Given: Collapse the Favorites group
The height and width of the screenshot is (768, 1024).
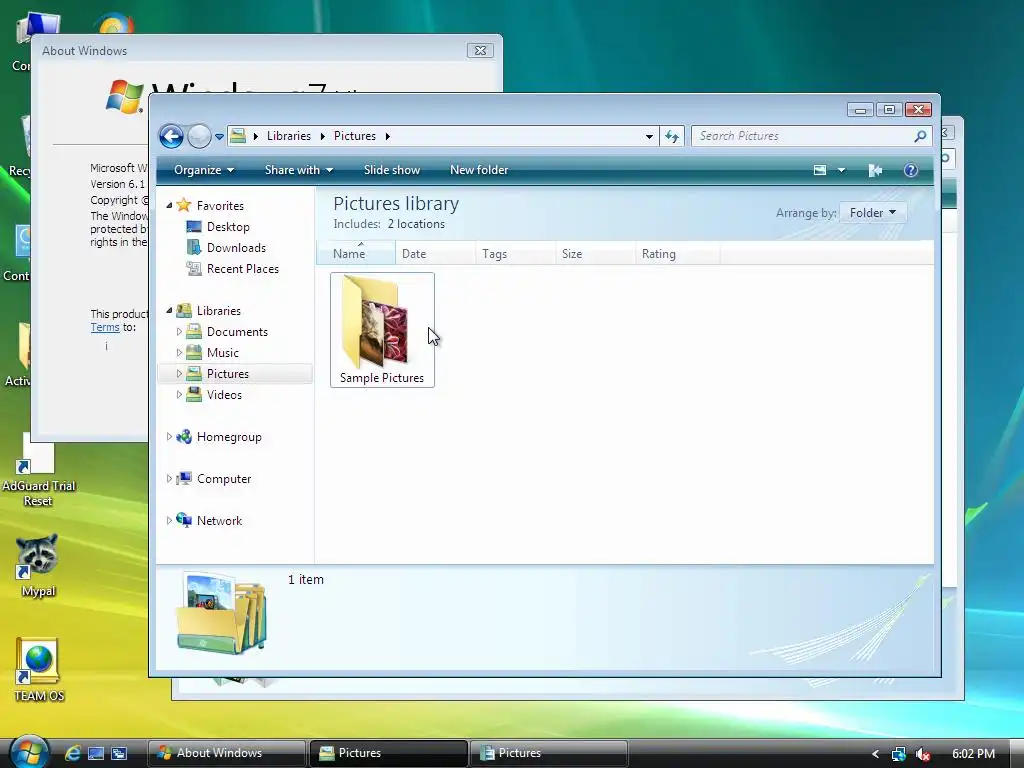Looking at the screenshot, I should pyautogui.click(x=169, y=205).
